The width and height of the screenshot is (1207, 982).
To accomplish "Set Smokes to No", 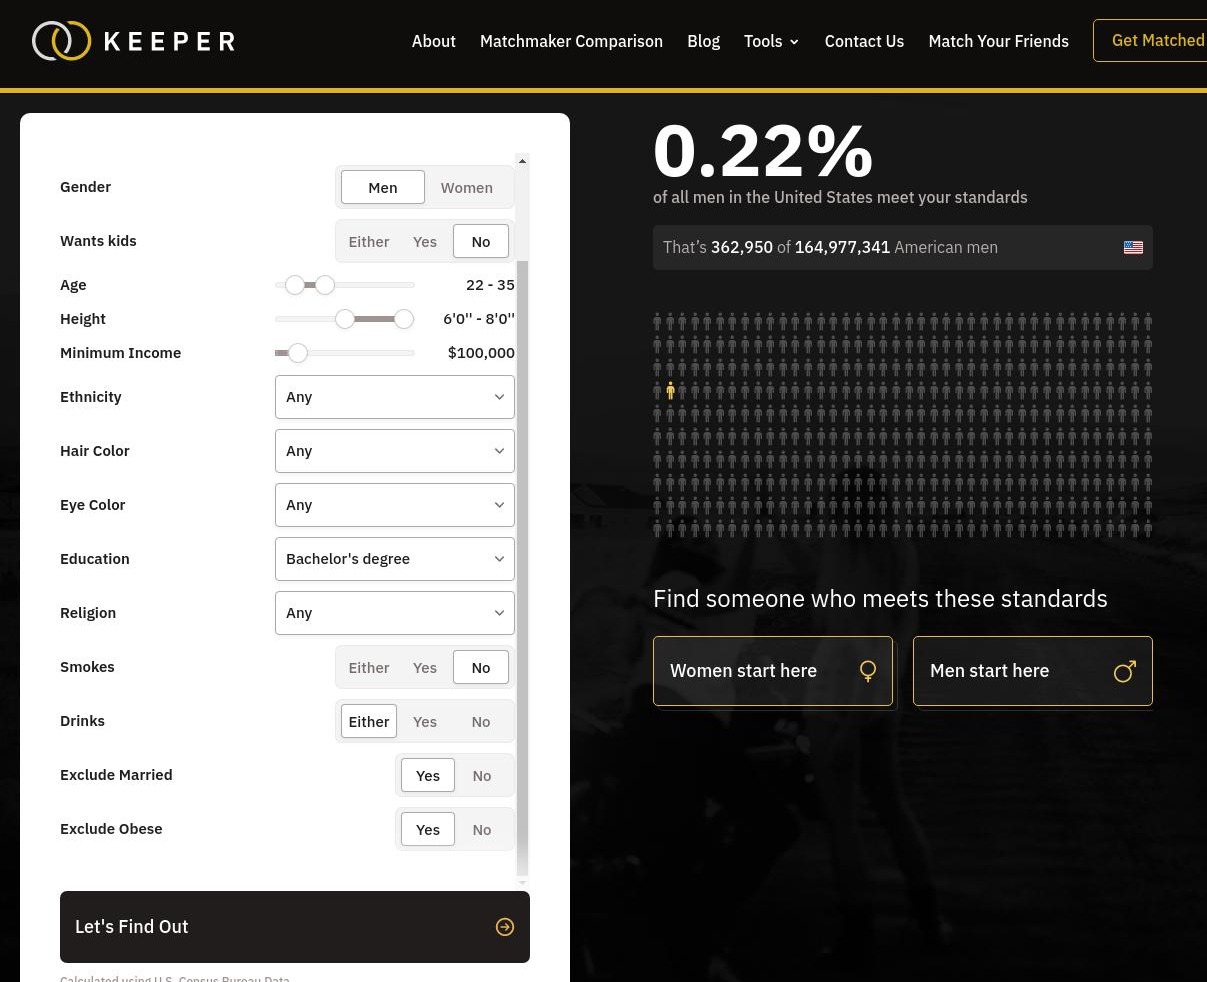I will (x=481, y=667).
